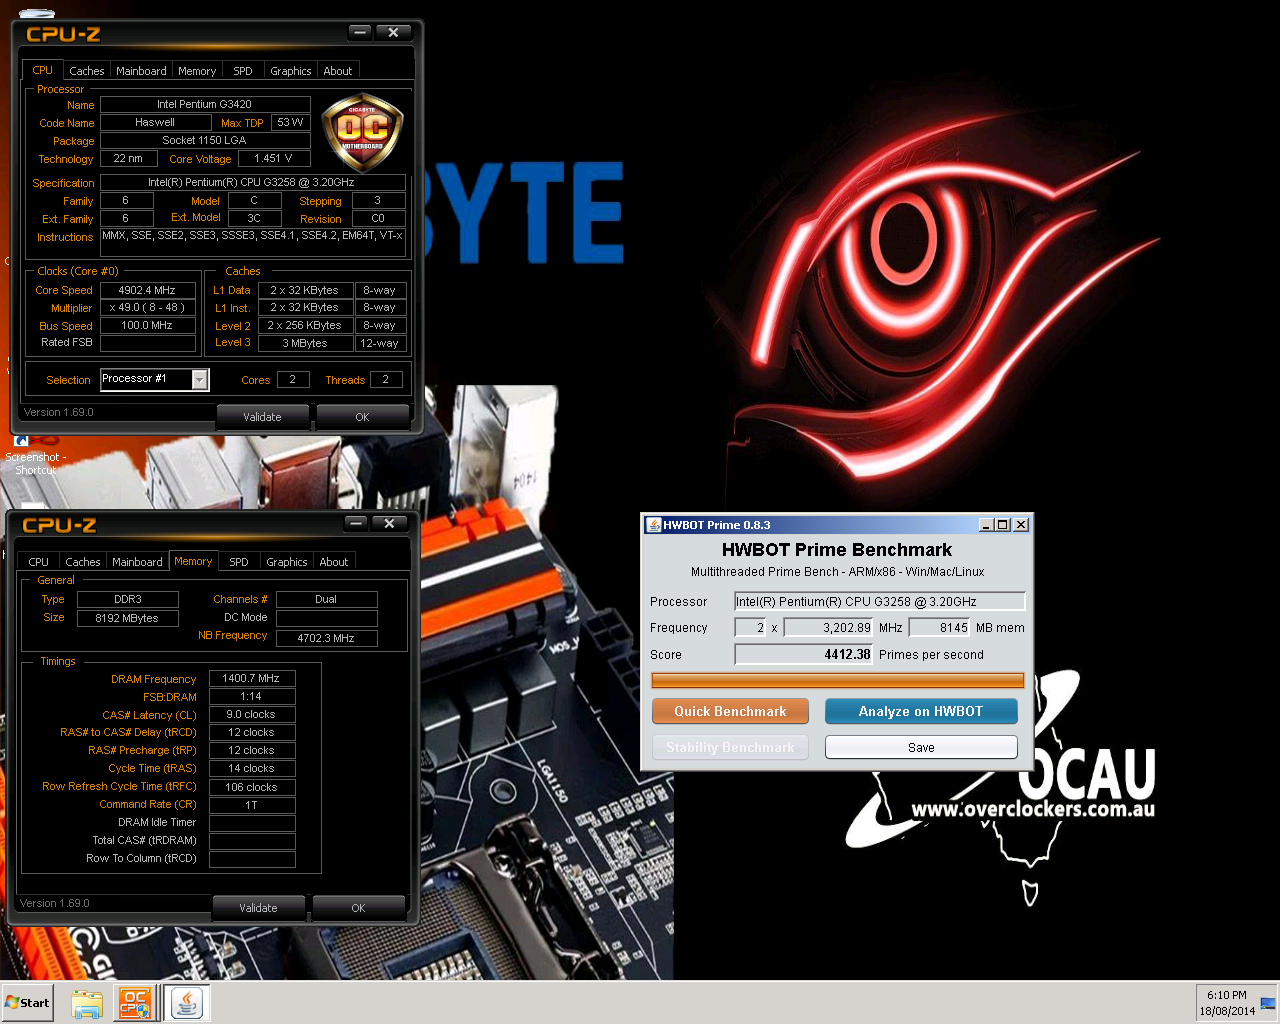
Task: Click the Java HWBOT Prime taskbar icon
Action: point(186,1003)
